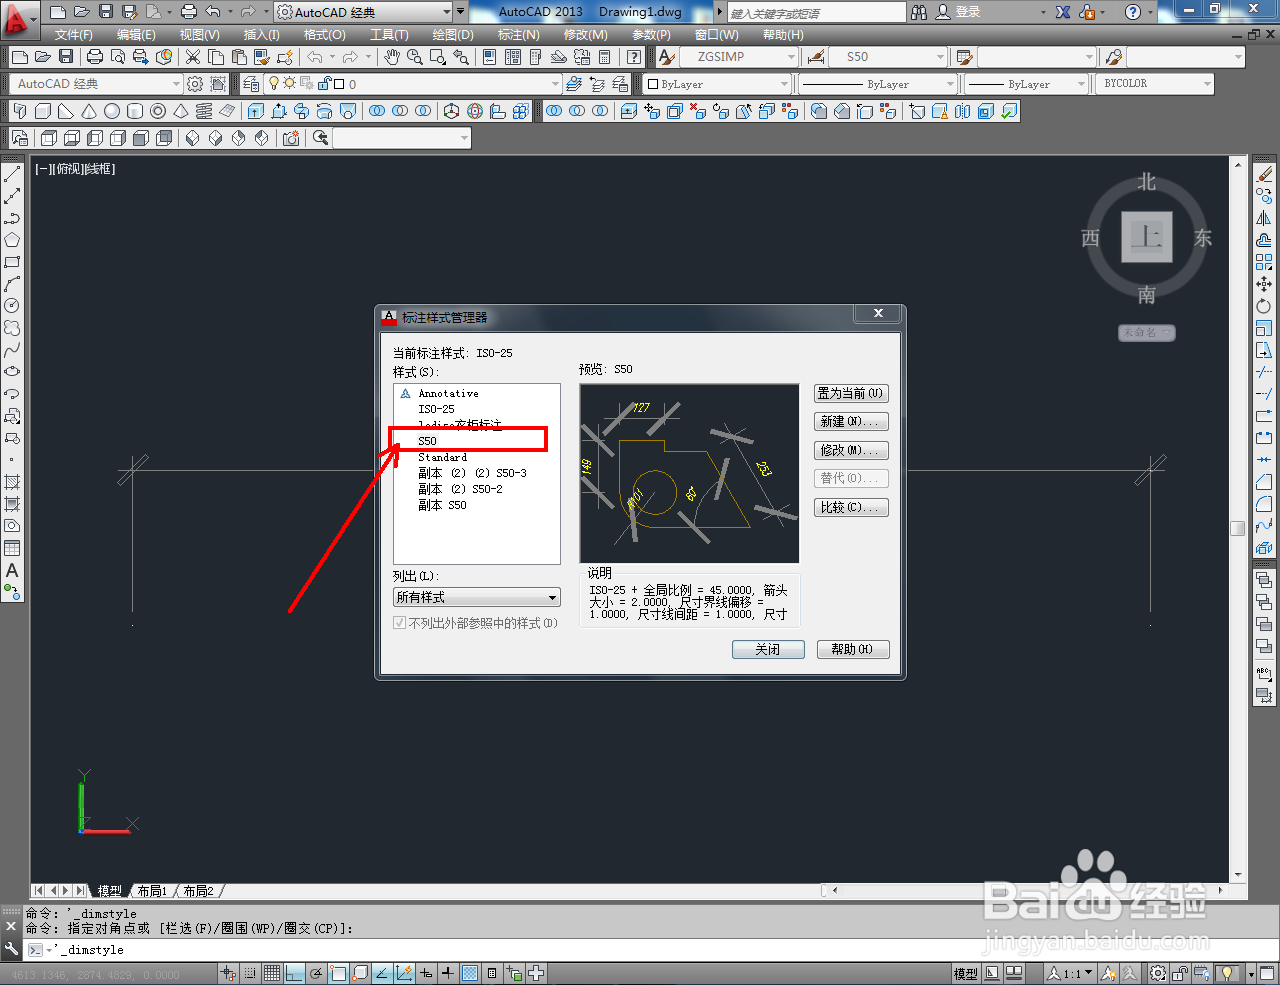This screenshot has width=1280, height=985.
Task: Click the Table Style icon
Action: click(x=964, y=57)
